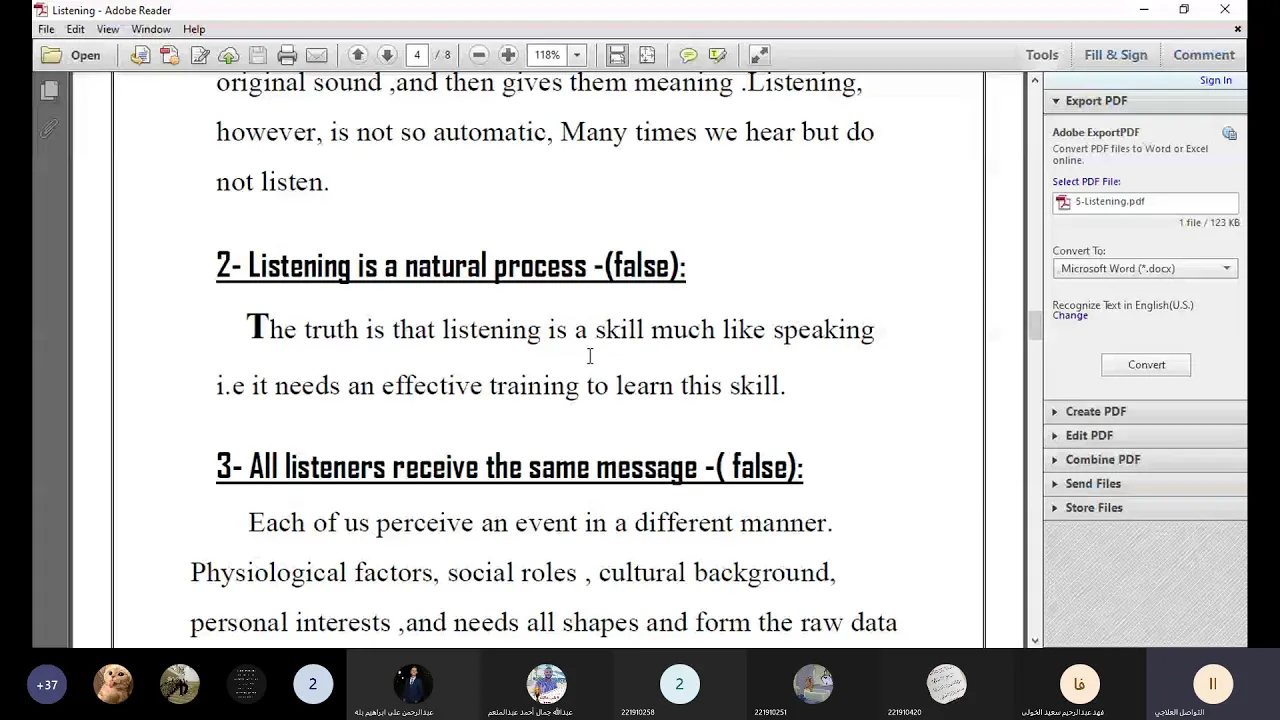Toggle read mode with the arrows icon
Screen dimensions: 1280x720
(760, 55)
